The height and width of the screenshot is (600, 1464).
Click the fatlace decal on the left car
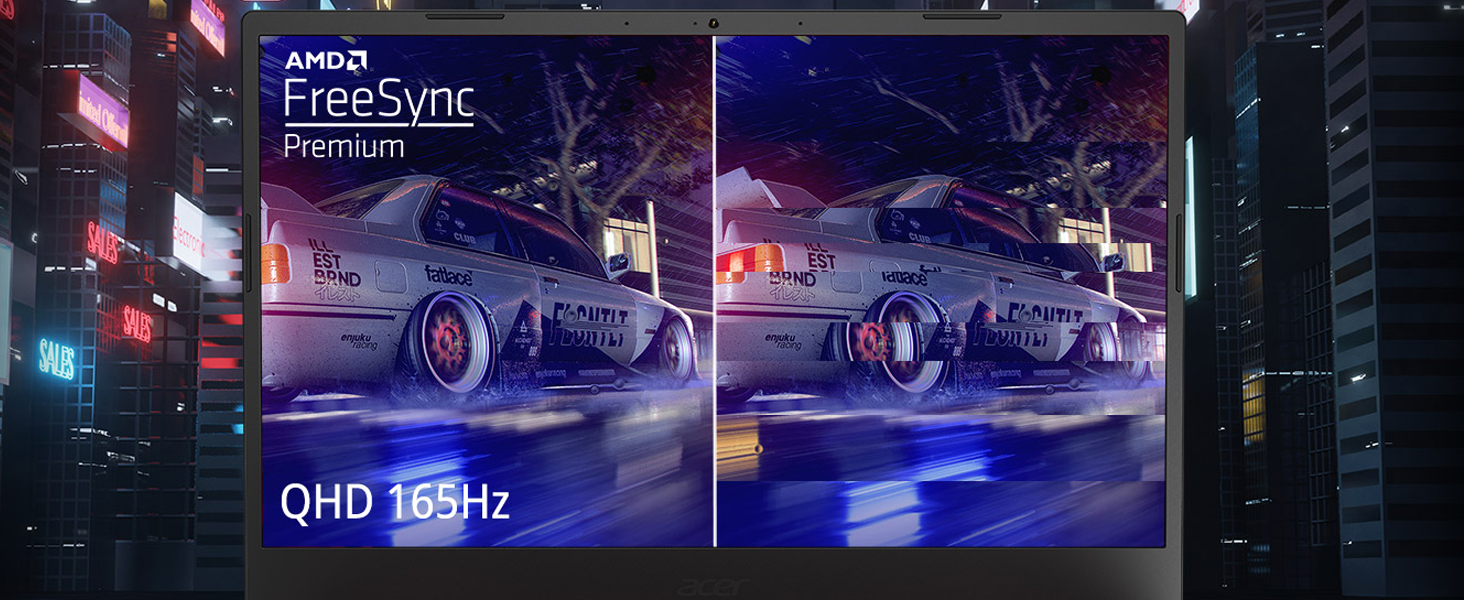pyautogui.click(x=448, y=275)
